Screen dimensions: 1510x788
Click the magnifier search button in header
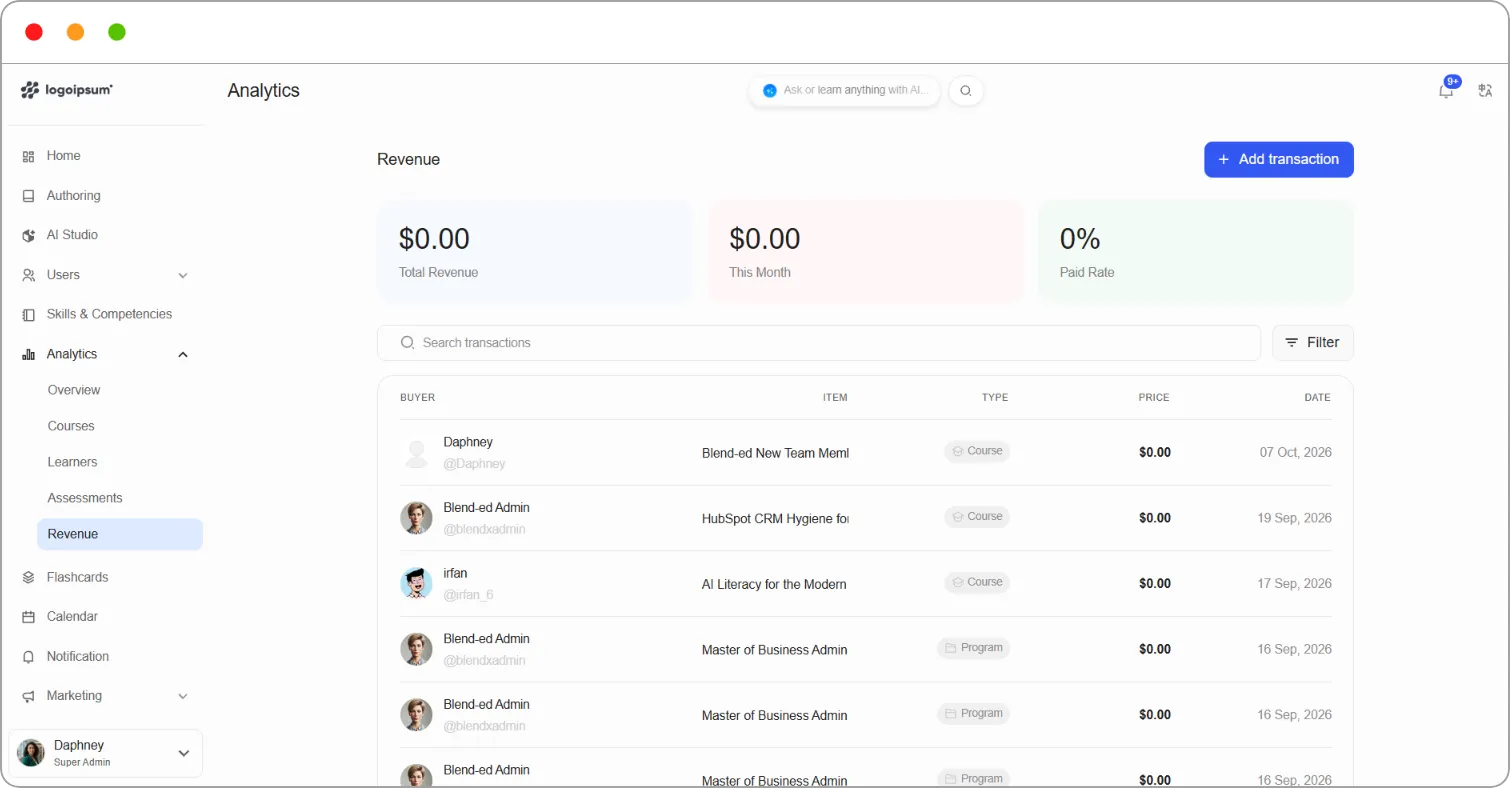pos(966,91)
